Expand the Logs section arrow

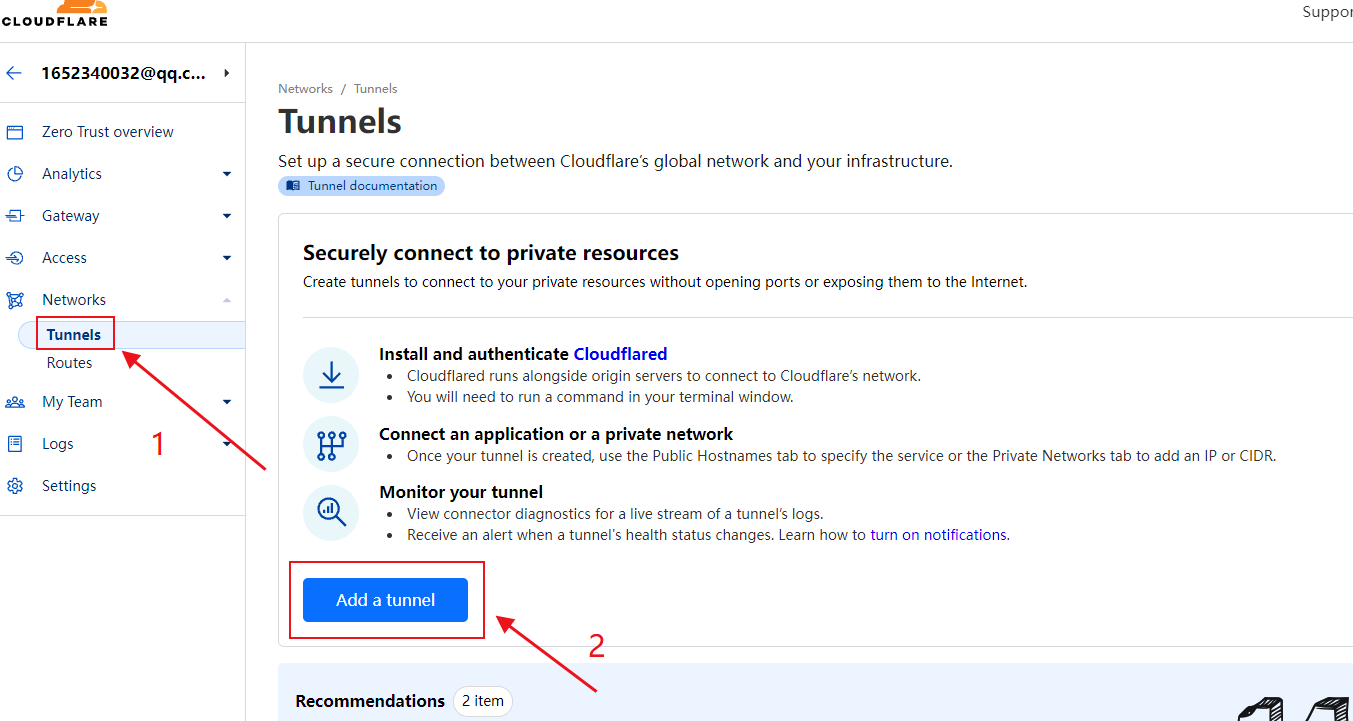(x=227, y=444)
